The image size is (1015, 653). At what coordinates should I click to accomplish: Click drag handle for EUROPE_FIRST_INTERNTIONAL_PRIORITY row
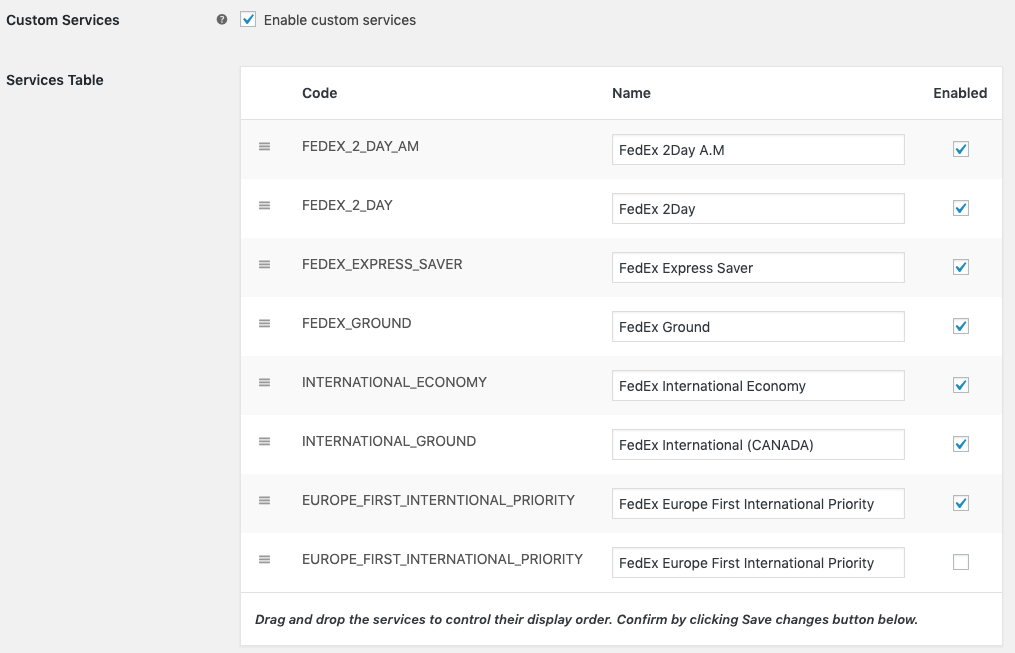coord(265,500)
